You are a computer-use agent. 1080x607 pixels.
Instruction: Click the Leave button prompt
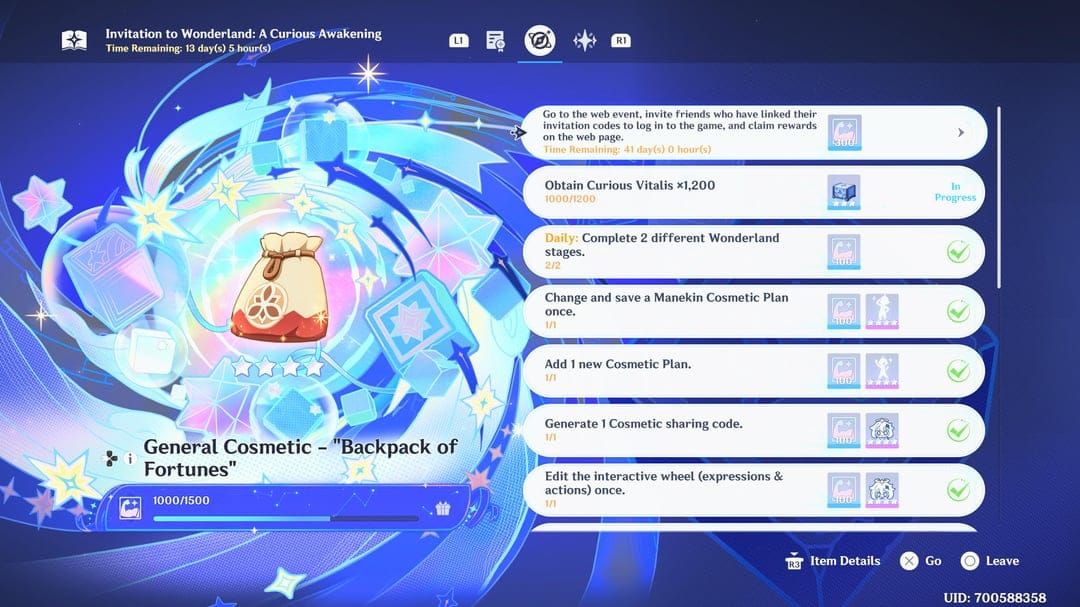[990, 561]
